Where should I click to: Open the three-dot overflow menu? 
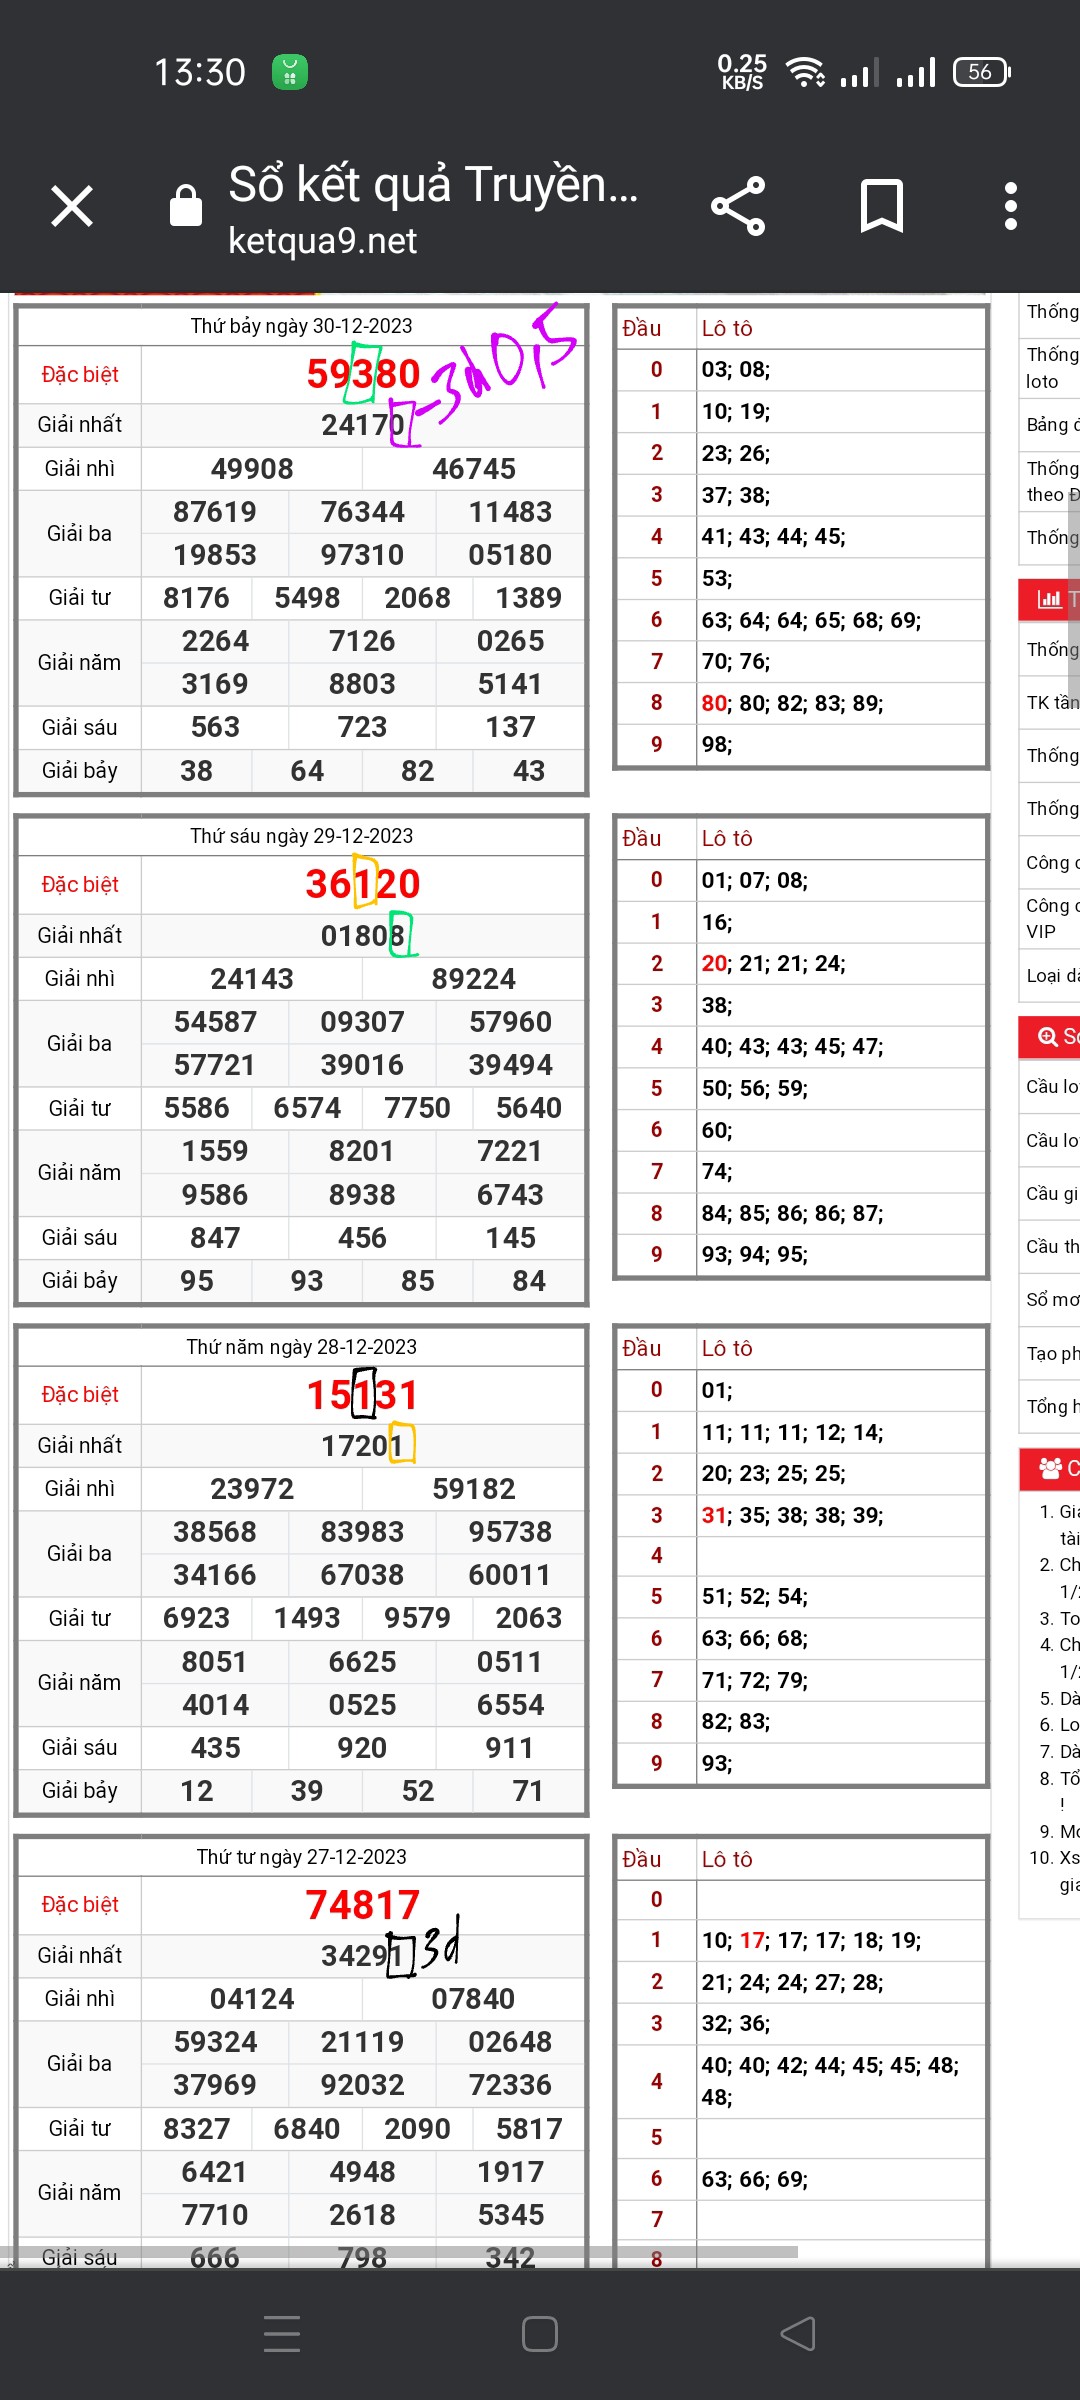[x=1011, y=206]
